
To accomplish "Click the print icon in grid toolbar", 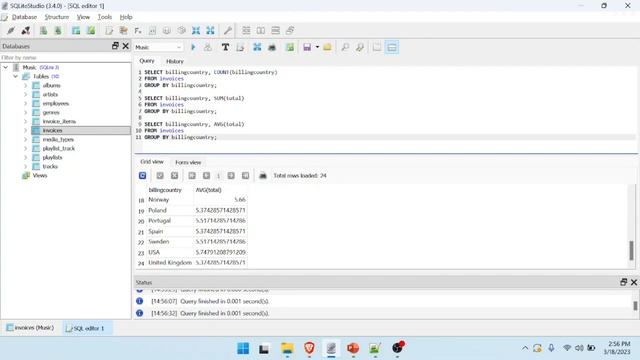I will (263, 176).
